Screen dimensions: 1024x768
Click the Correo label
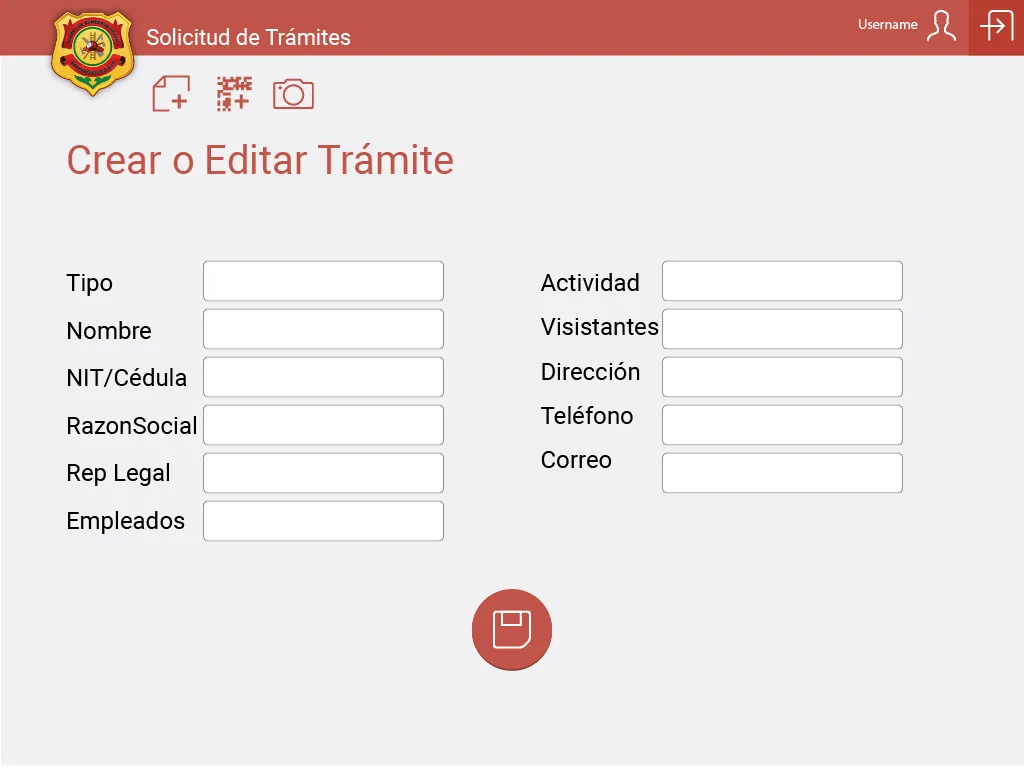tap(576, 460)
